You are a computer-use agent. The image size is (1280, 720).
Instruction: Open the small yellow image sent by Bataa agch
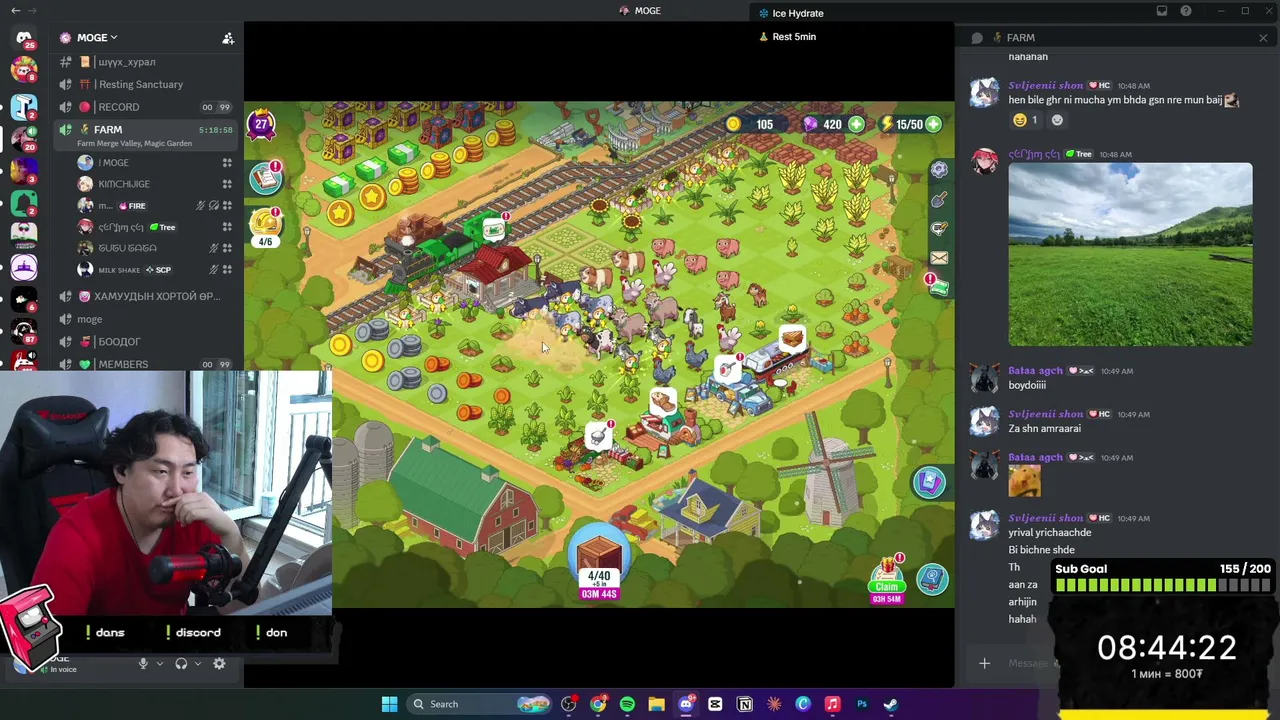[x=1024, y=482]
